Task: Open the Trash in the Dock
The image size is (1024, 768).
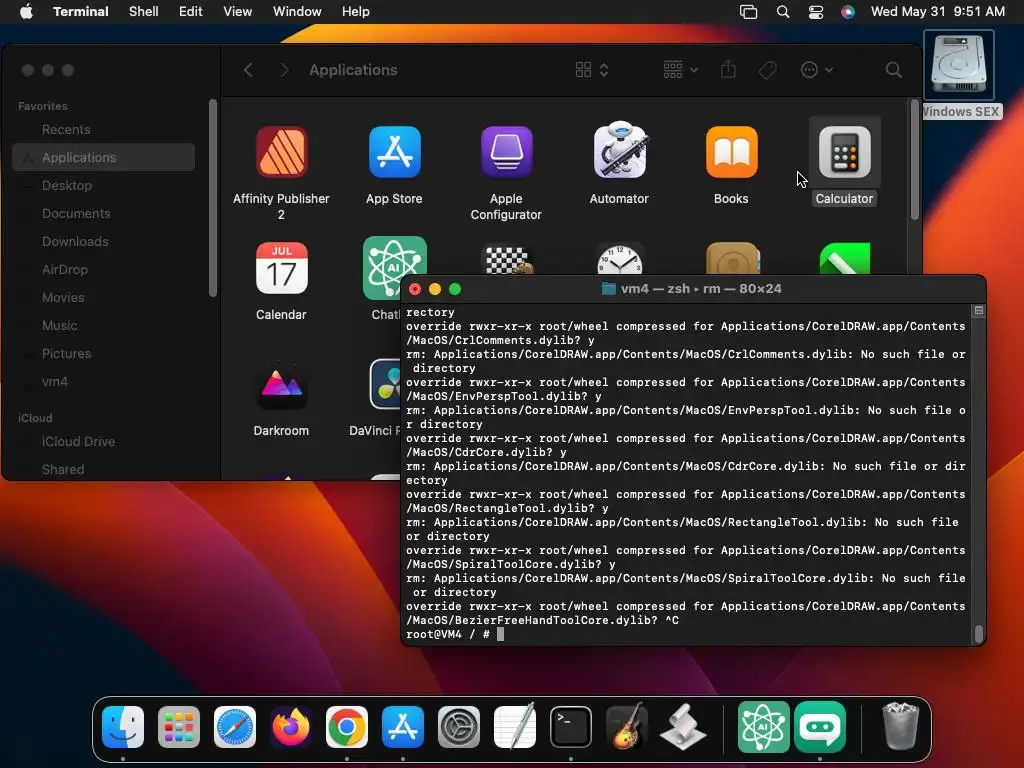Action: point(901,726)
